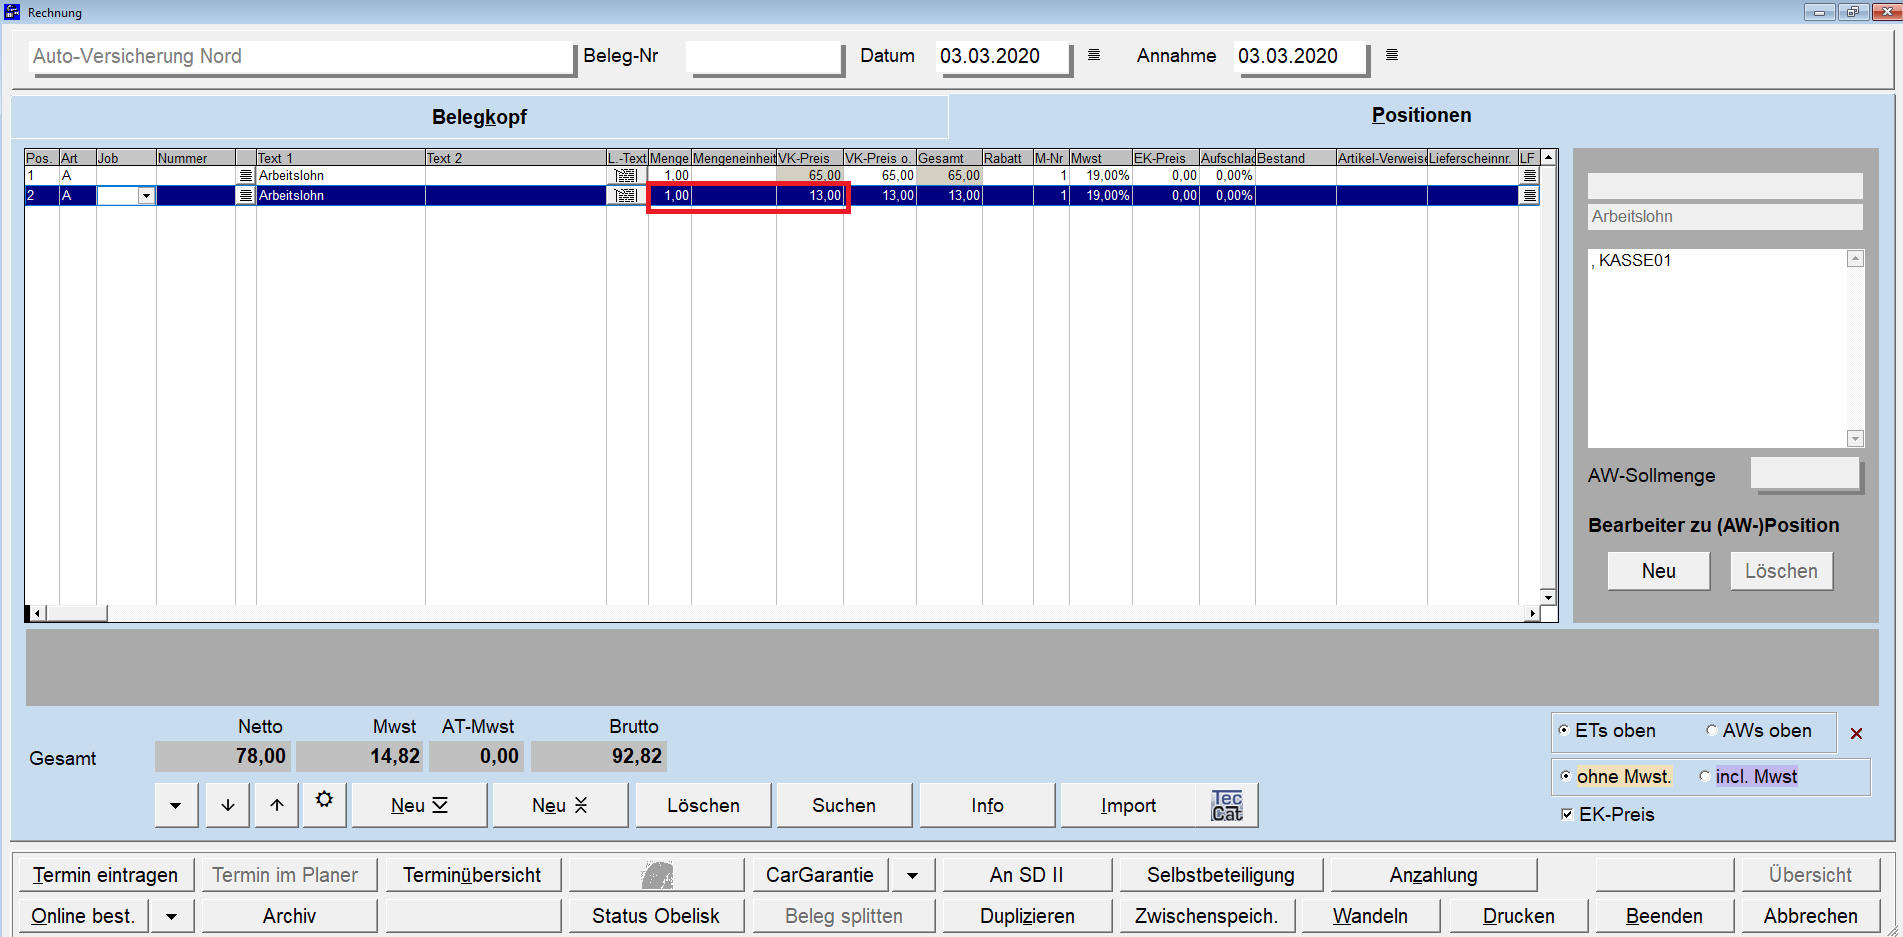Click the CarGarantie button
The image size is (1903, 937).
[820, 875]
